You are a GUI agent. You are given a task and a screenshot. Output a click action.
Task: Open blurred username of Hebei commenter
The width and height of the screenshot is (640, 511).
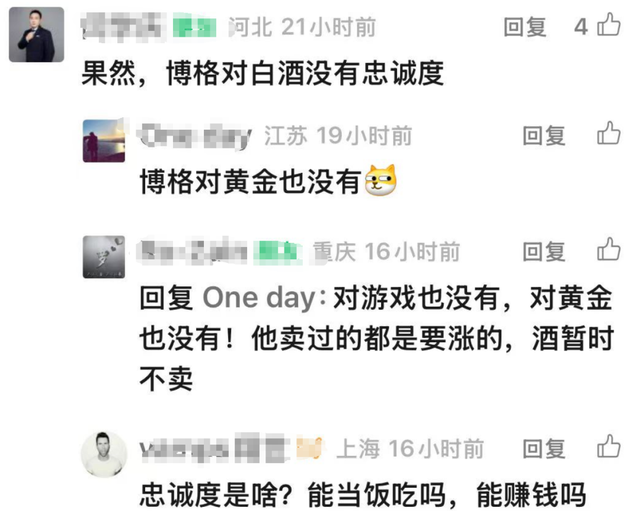coord(123,27)
